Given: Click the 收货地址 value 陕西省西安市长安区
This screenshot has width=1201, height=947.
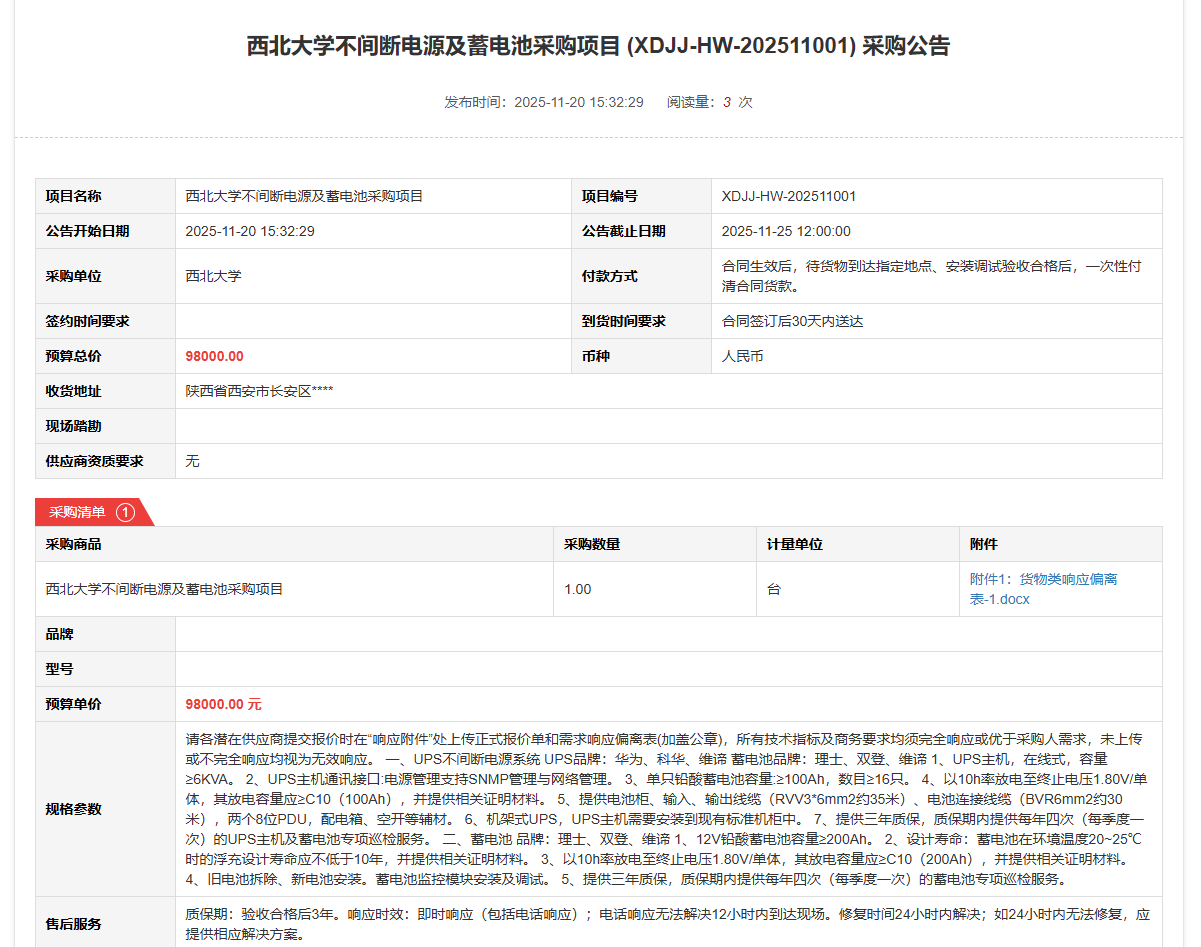Looking at the screenshot, I should (x=259, y=391).
